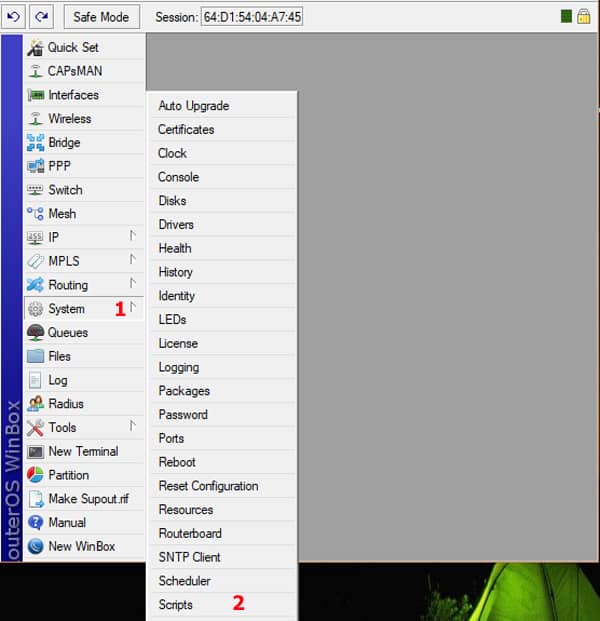Click the New WinBox globe icon
Image resolution: width=600 pixels, height=621 pixels.
click(35, 547)
